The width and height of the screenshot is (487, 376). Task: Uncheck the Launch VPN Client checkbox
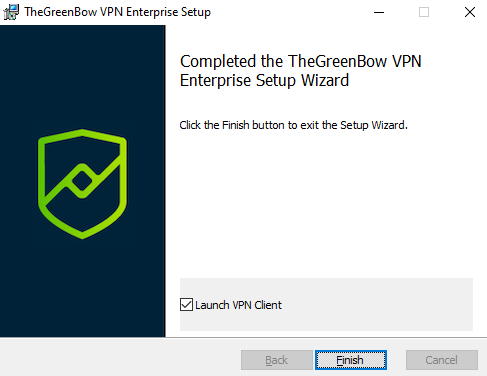click(x=186, y=305)
